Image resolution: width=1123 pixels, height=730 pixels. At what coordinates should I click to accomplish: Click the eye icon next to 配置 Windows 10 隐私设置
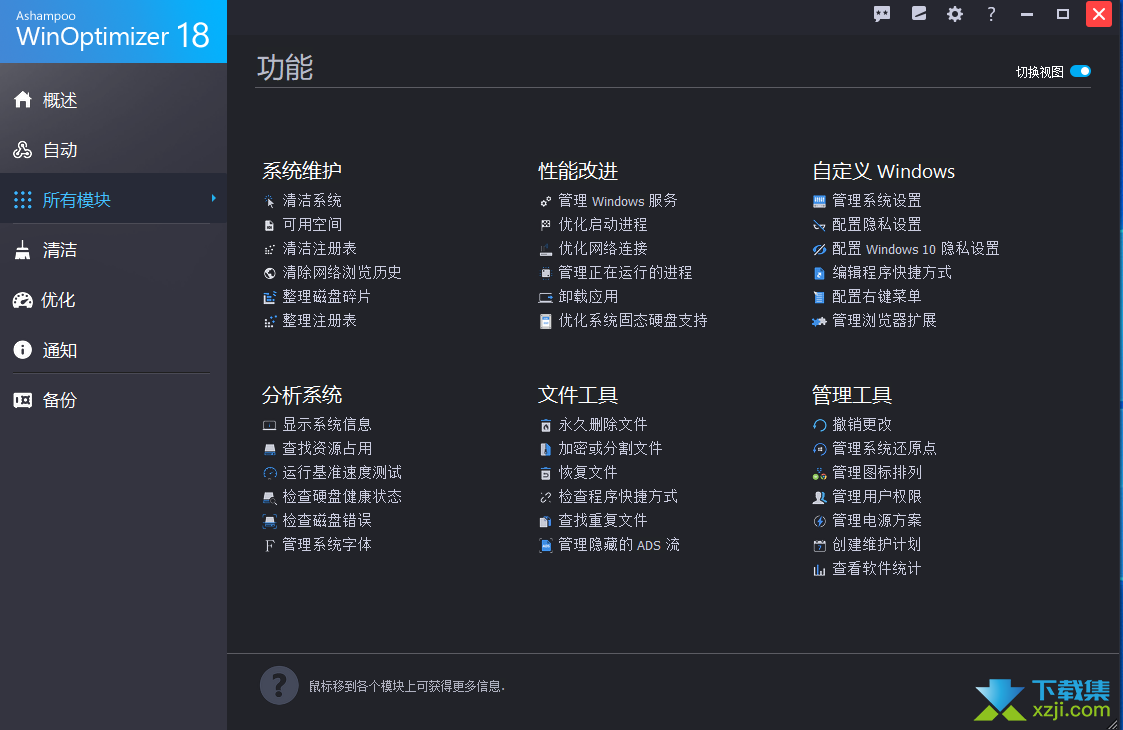[x=819, y=249]
